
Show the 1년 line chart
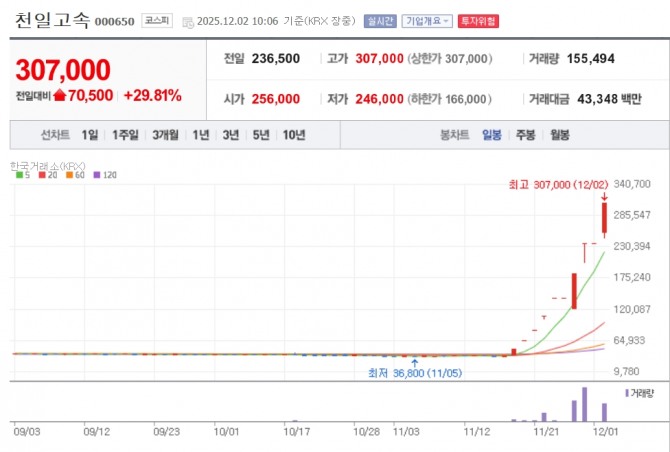(201, 135)
